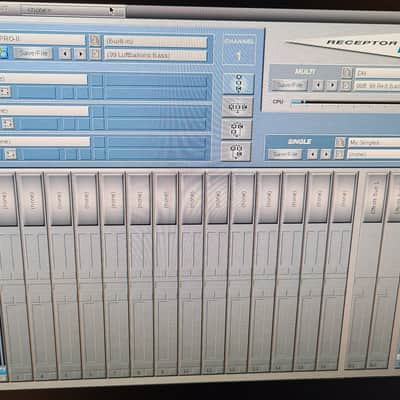The width and height of the screenshot is (400, 400).
Task: Click the Save File button in the MULTI section
Action: pyautogui.click(x=290, y=85)
